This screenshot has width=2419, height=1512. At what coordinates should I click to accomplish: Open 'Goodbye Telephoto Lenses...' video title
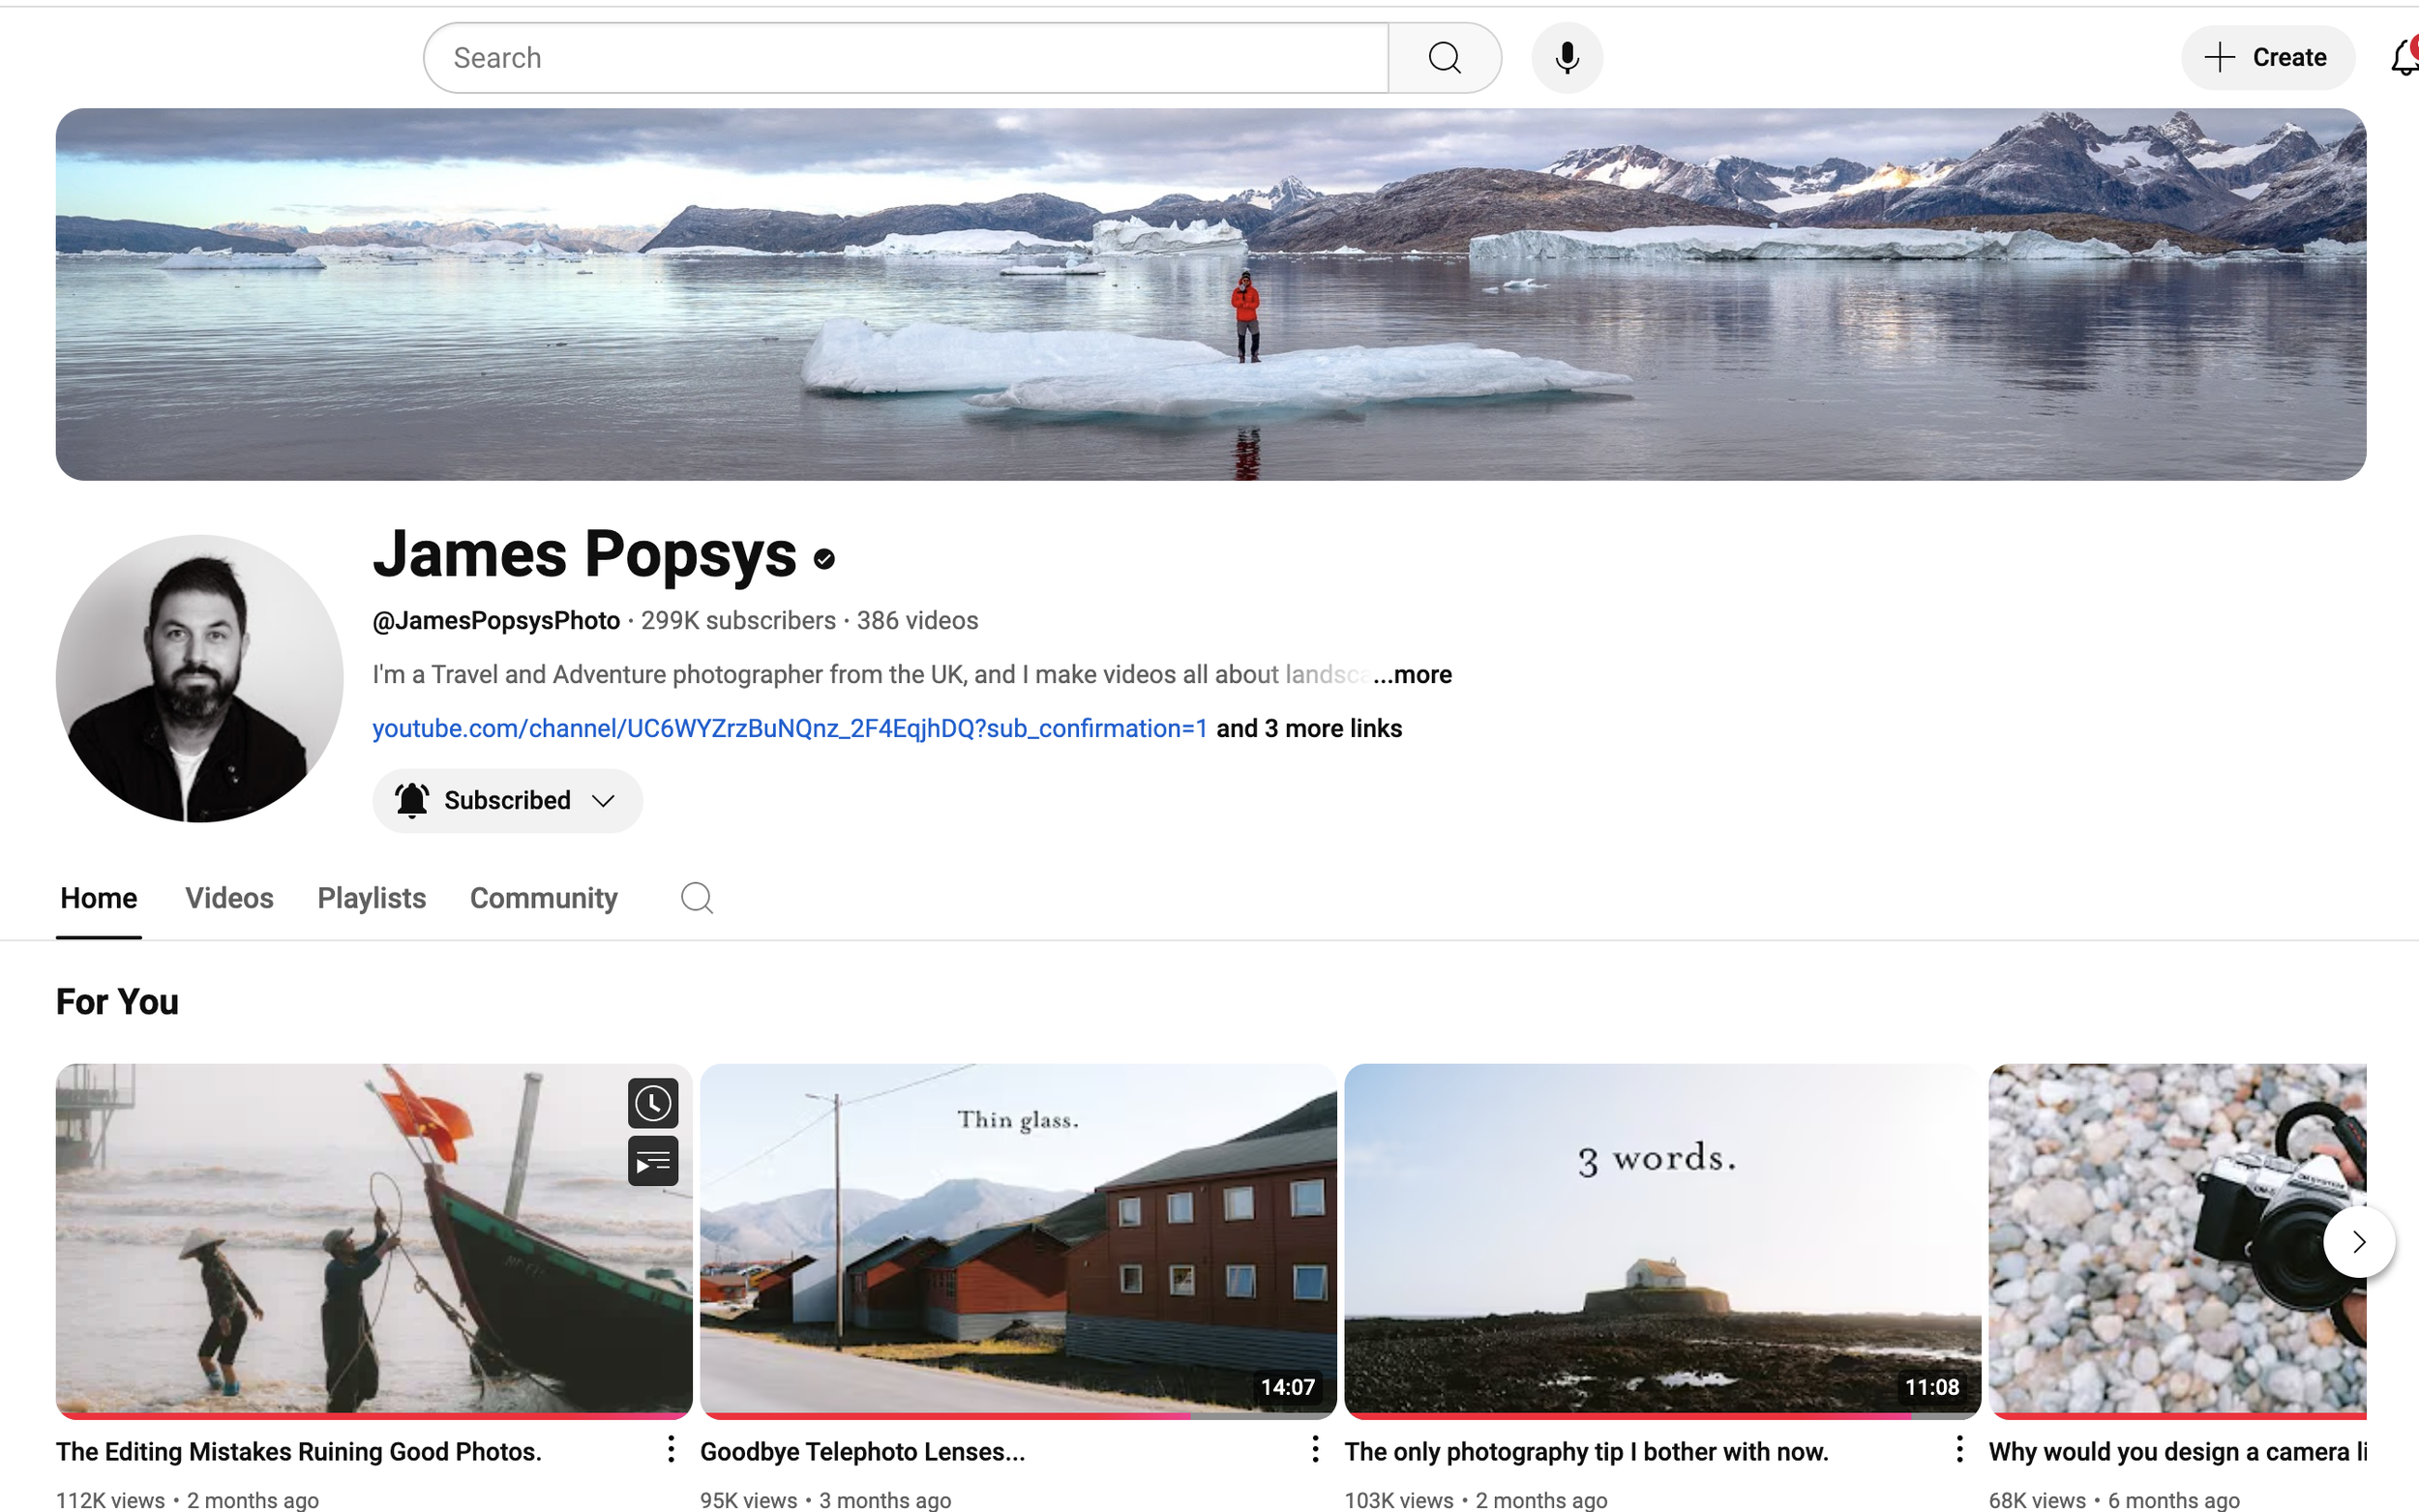[x=863, y=1452]
